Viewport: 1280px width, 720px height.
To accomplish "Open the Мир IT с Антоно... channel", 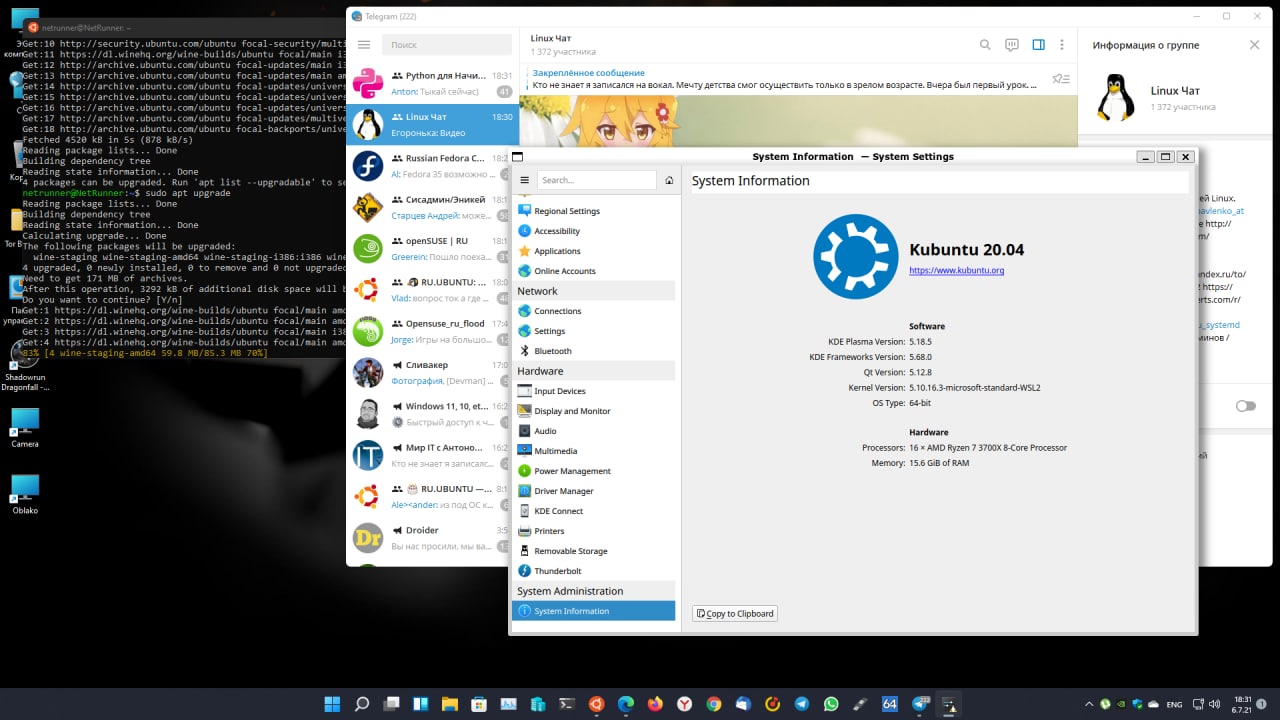I will pyautogui.click(x=432, y=455).
